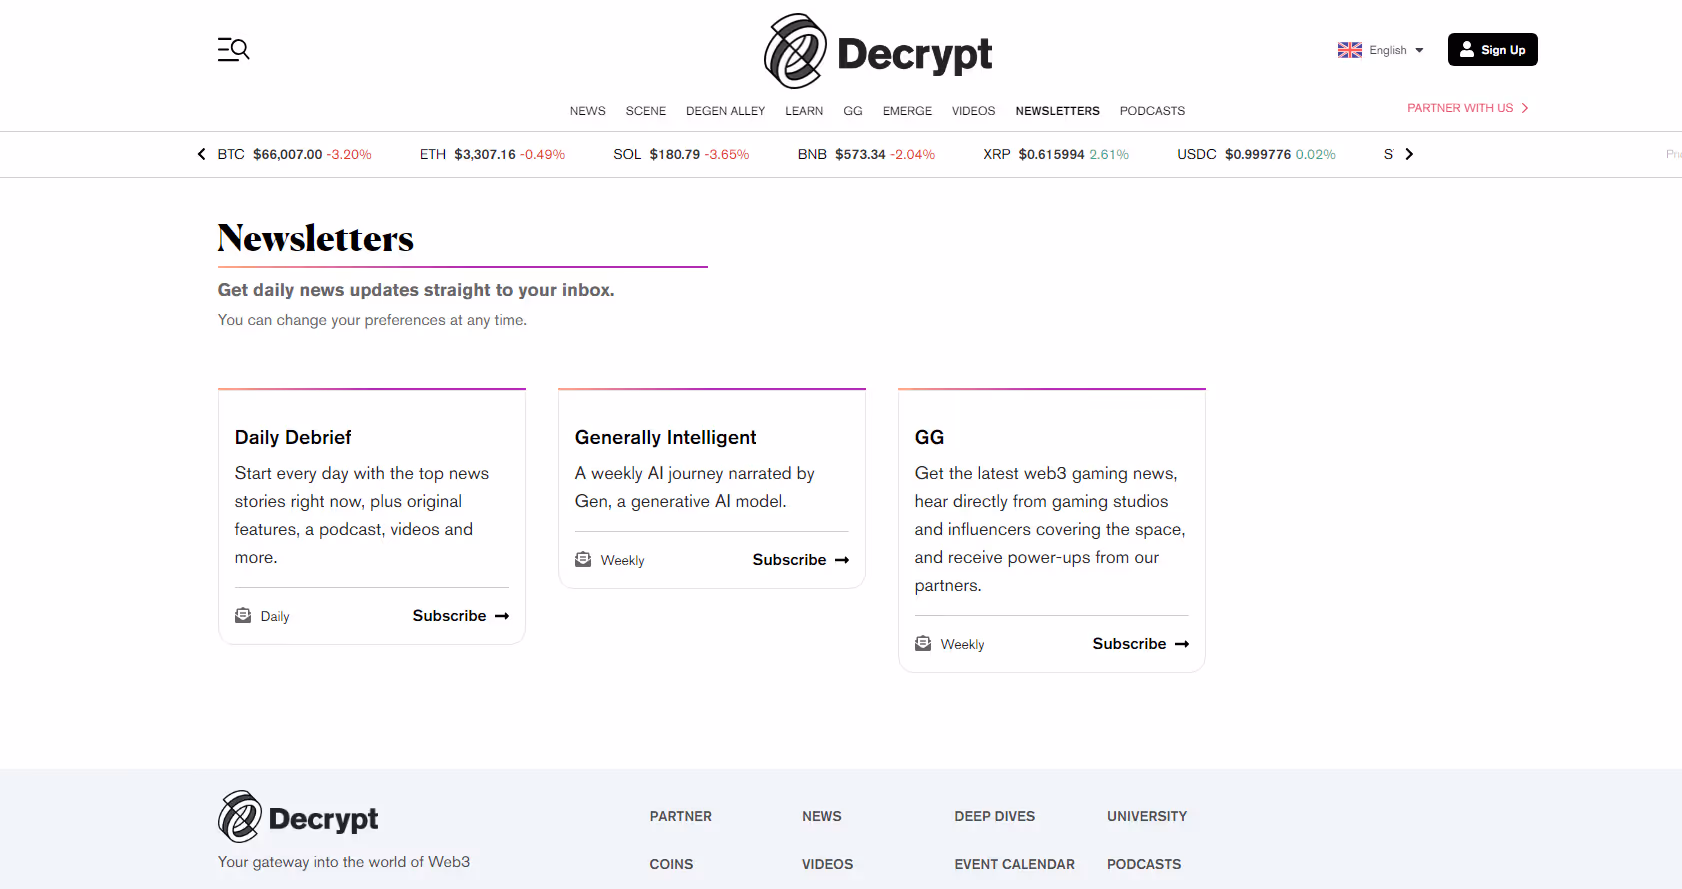
Task: Open the Event Calendar footer link
Action: point(1015,865)
